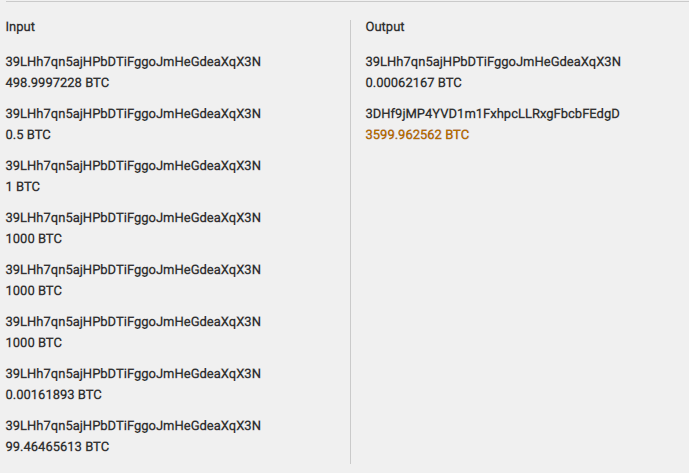The height and width of the screenshot is (473, 689).
Task: Open output address 3DHf9jMP4YVD1m1FxhpcLLRxgFbcbFEdgD
Action: (x=493, y=114)
